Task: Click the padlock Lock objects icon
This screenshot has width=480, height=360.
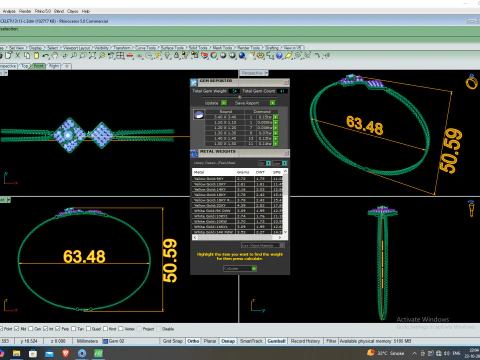Action: (x=176, y=56)
